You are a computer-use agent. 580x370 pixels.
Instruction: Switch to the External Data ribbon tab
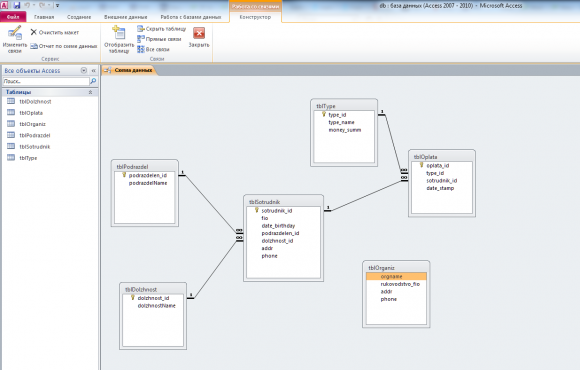125,17
